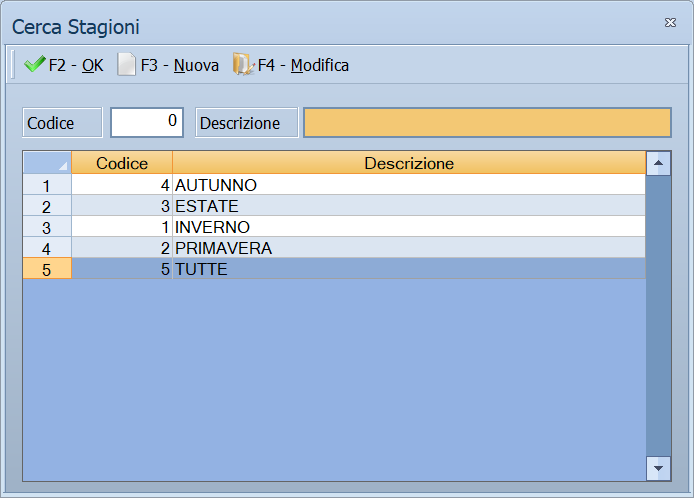Click the scrollbar up arrow
This screenshot has width=694, height=498.
[x=658, y=163]
